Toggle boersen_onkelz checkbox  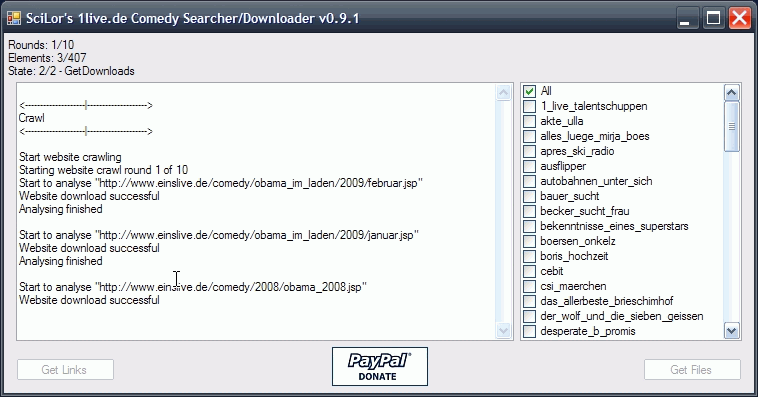[x=530, y=241]
